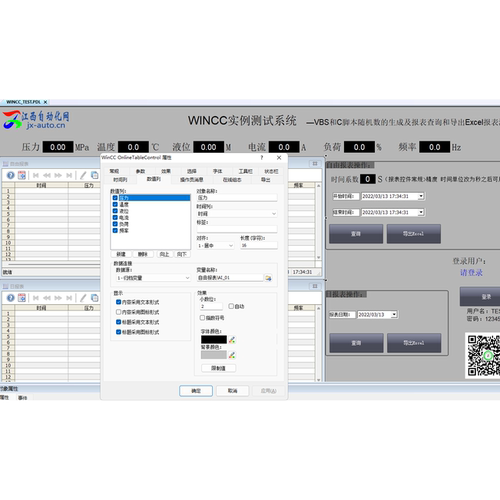Open the 结束时间 date picker dropdown

click(421, 212)
